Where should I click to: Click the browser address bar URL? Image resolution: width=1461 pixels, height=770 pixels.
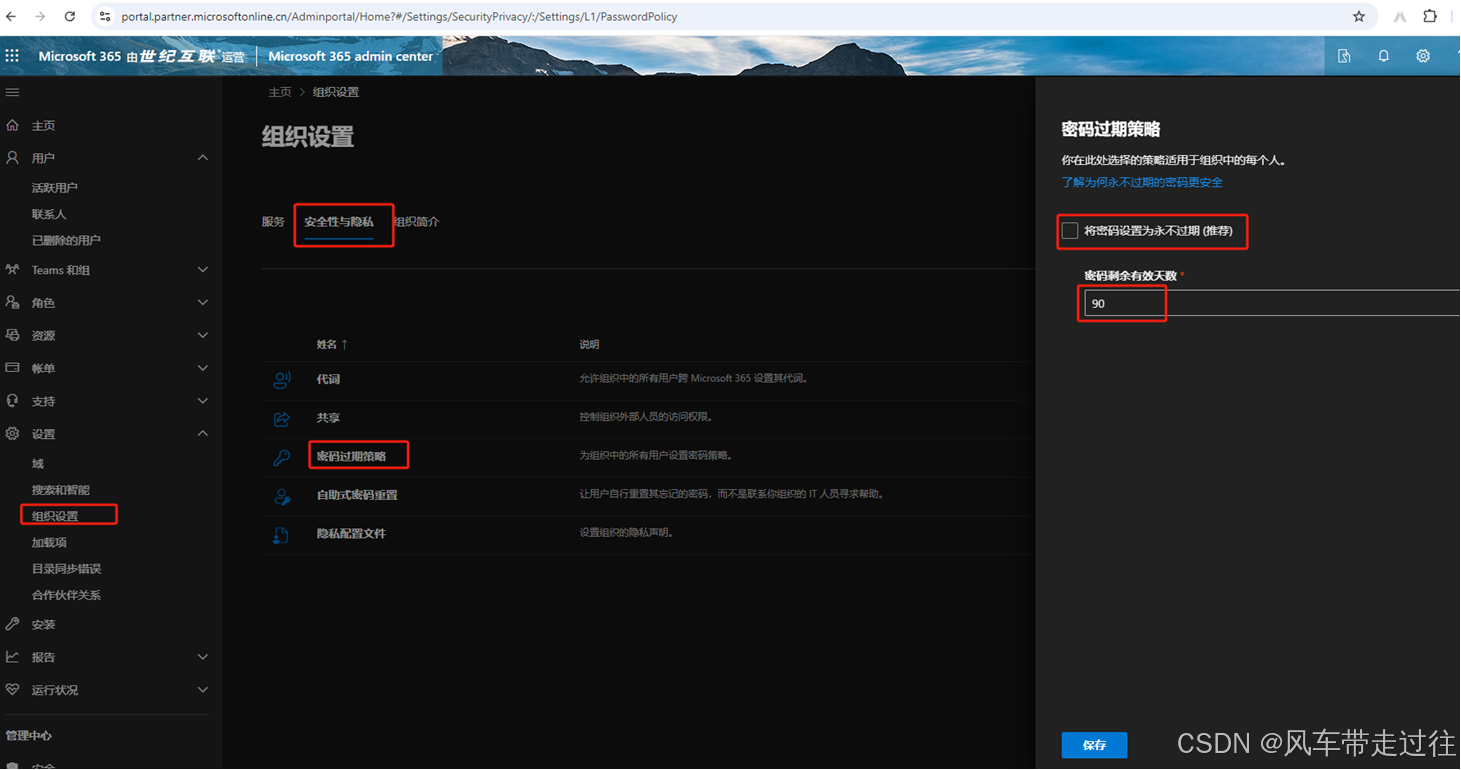[x=399, y=17]
